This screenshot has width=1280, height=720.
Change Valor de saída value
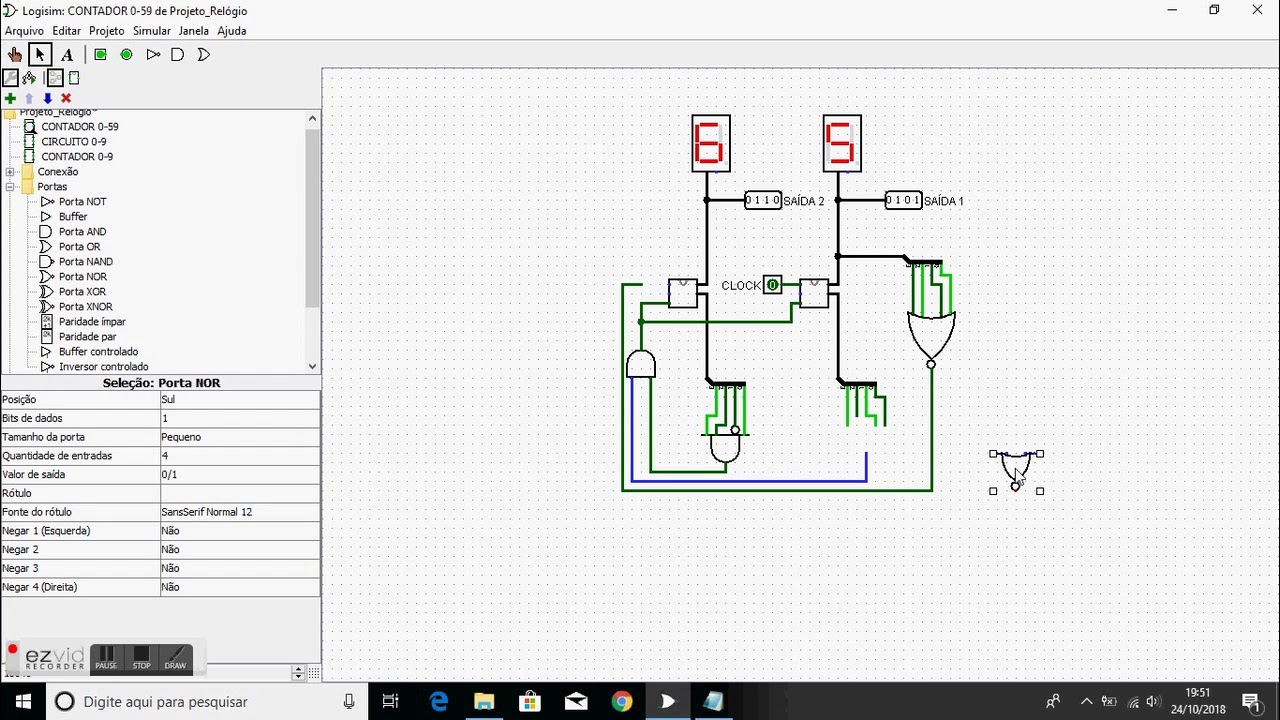[x=240, y=475]
